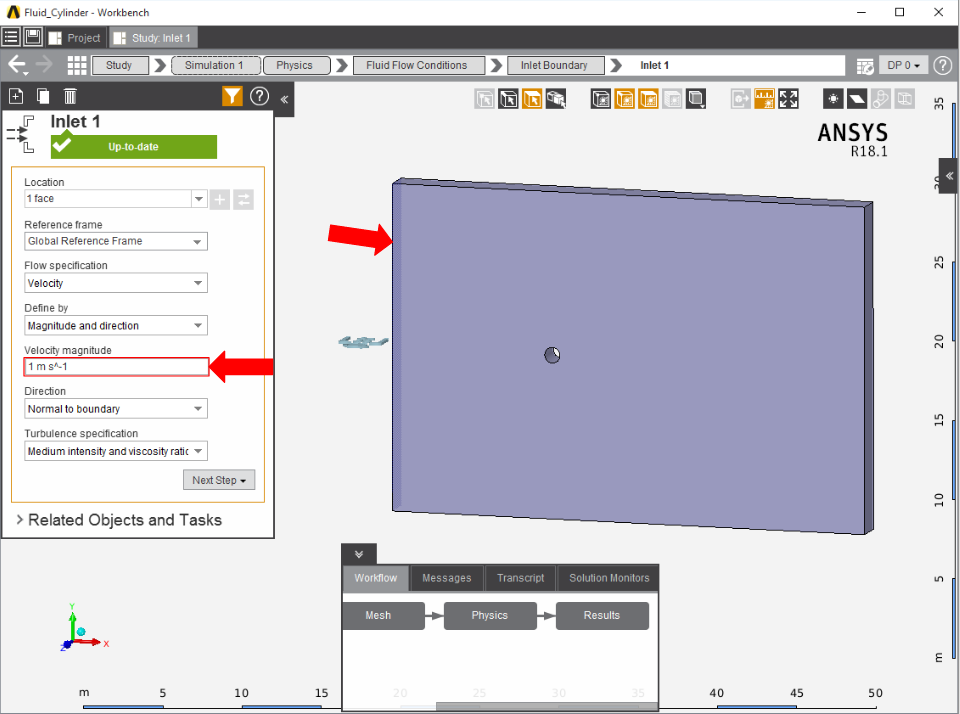Go to Study breadcrumb

120,65
